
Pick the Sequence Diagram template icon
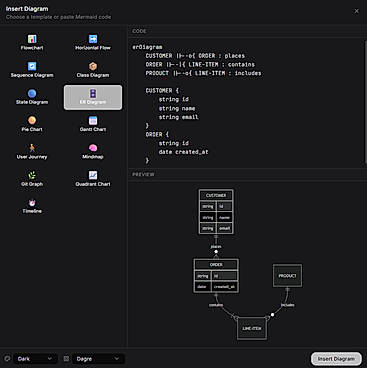pyautogui.click(x=32, y=66)
